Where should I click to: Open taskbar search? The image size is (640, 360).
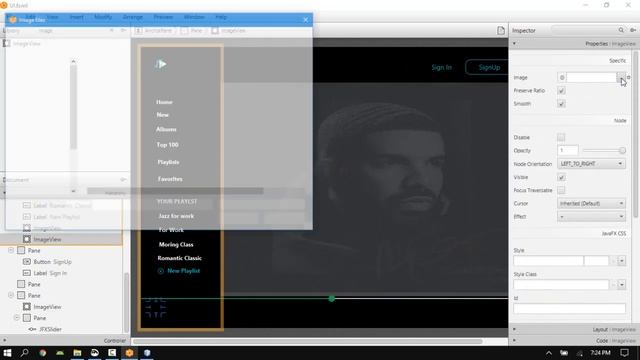click(x=24, y=353)
